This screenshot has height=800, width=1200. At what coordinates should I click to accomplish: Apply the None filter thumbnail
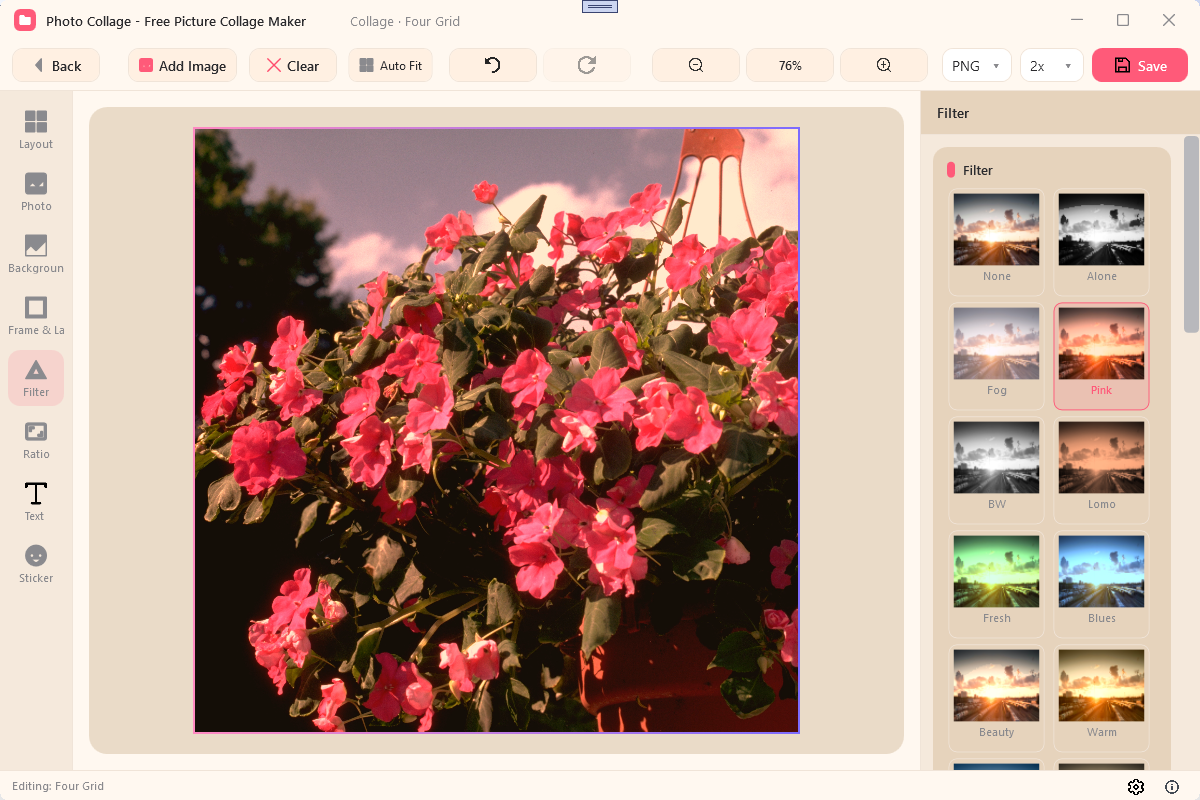[x=996, y=241]
